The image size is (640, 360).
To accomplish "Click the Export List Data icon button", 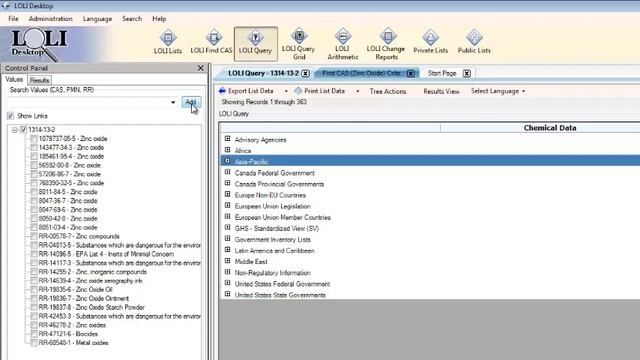I will 246,91.
